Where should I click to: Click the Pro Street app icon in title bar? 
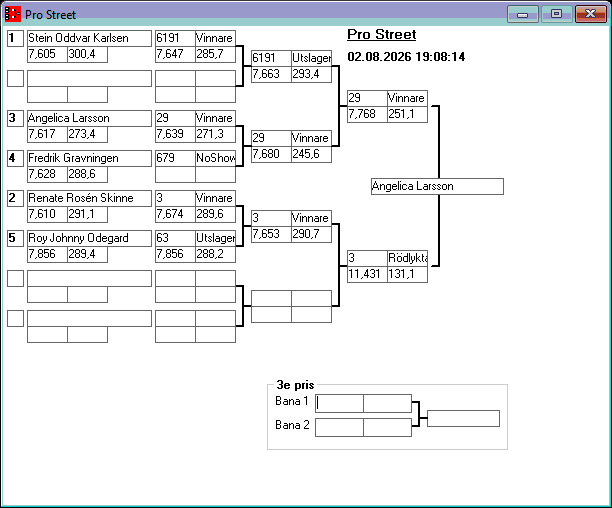[12, 14]
